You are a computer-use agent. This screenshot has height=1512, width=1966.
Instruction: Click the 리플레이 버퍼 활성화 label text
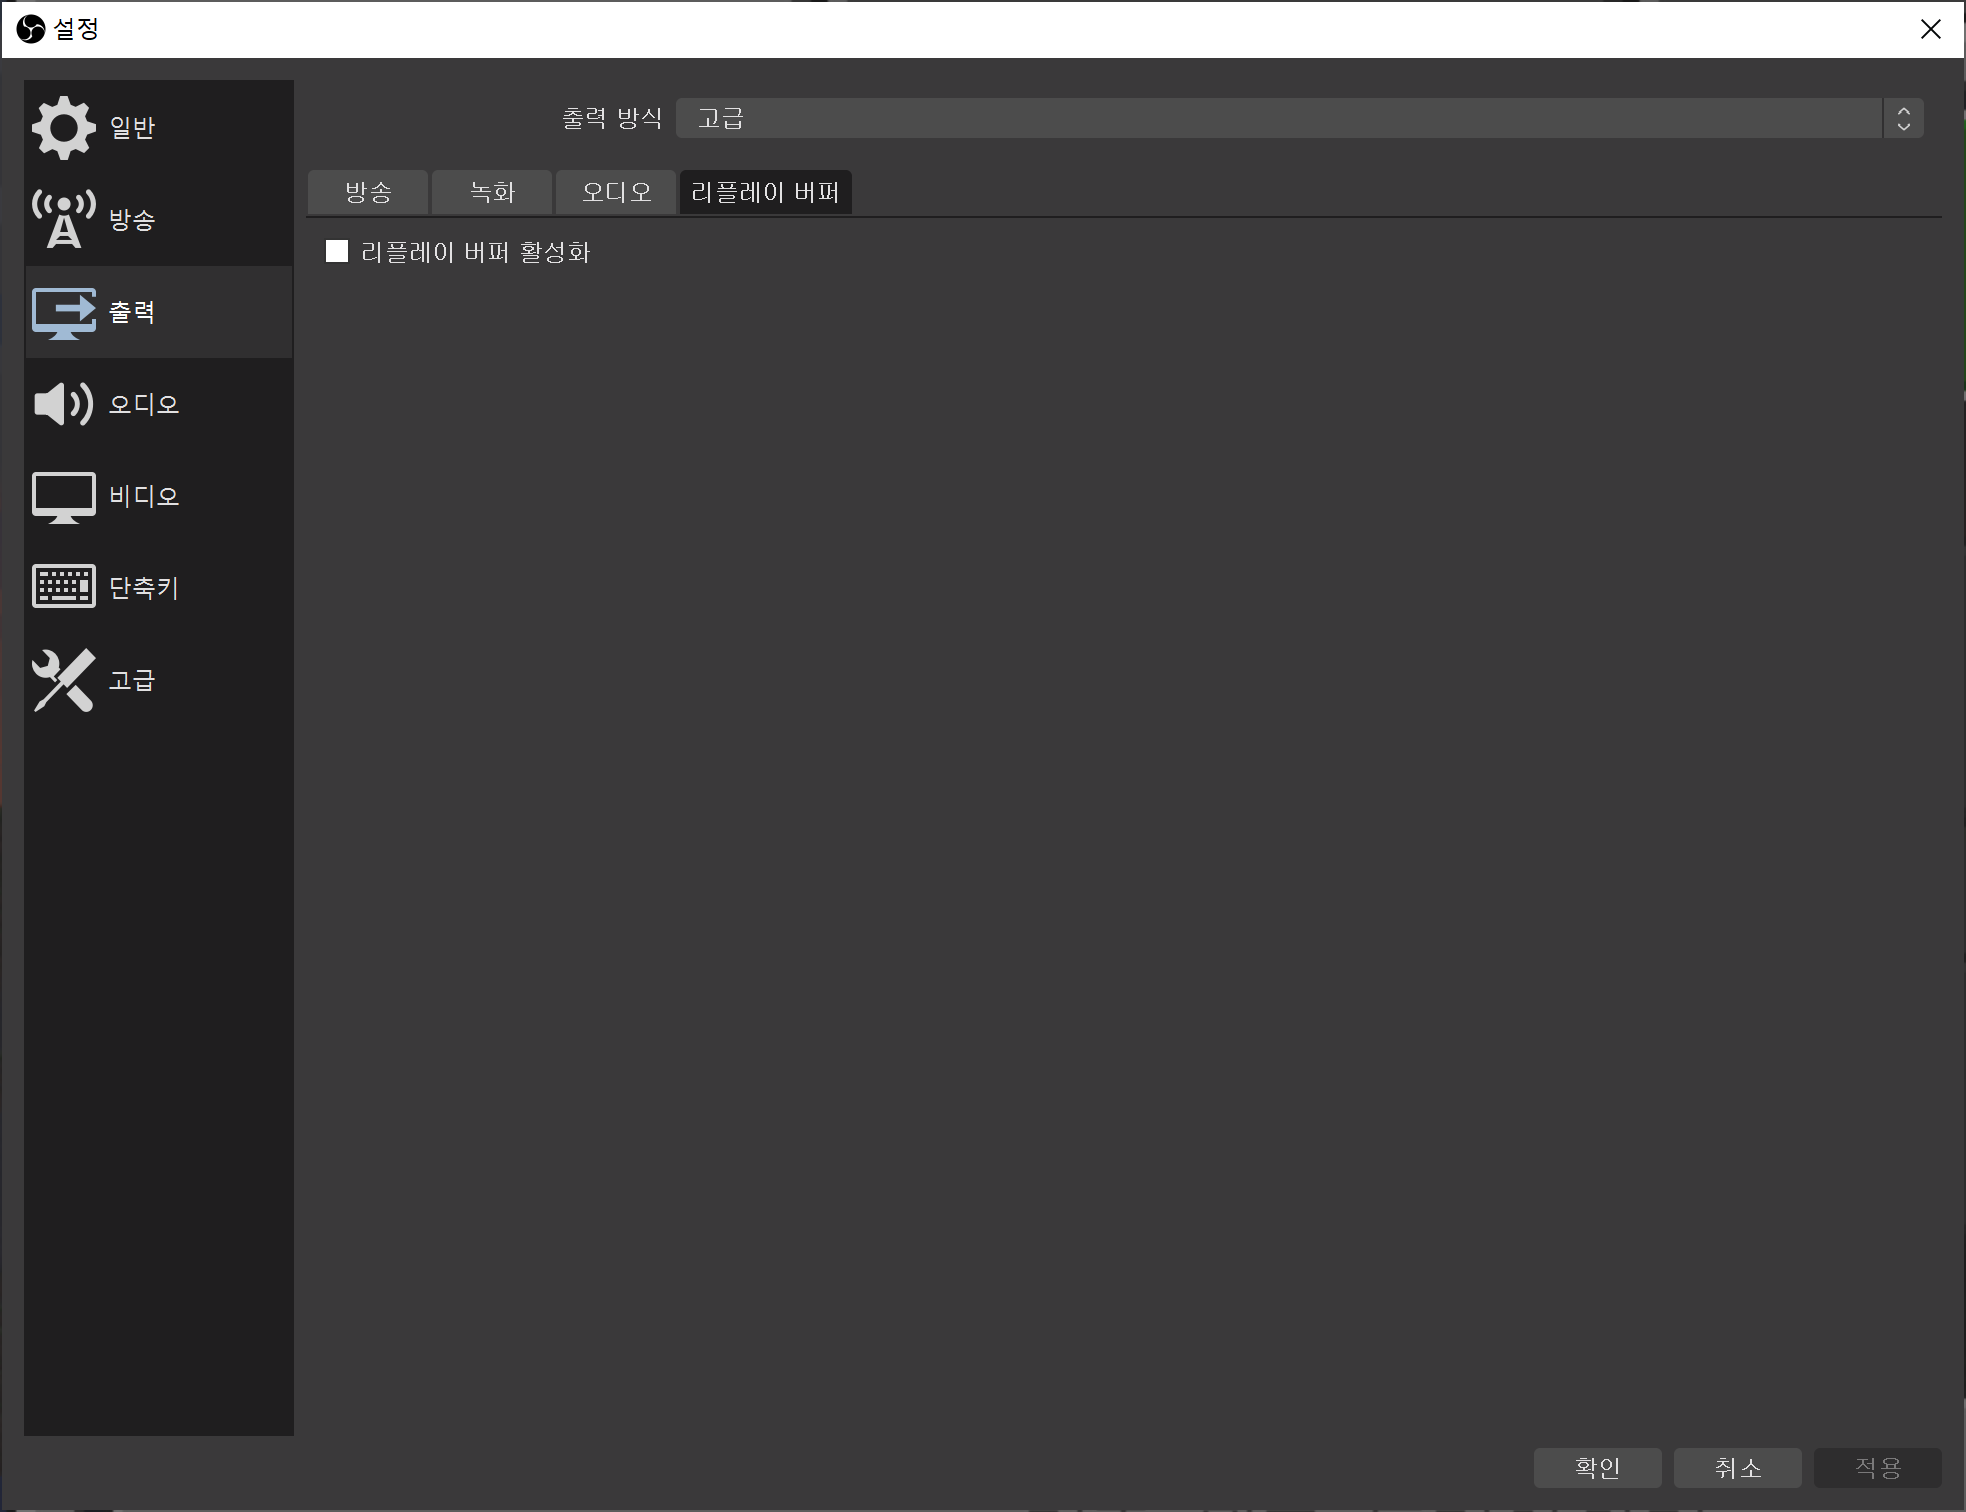tap(475, 252)
